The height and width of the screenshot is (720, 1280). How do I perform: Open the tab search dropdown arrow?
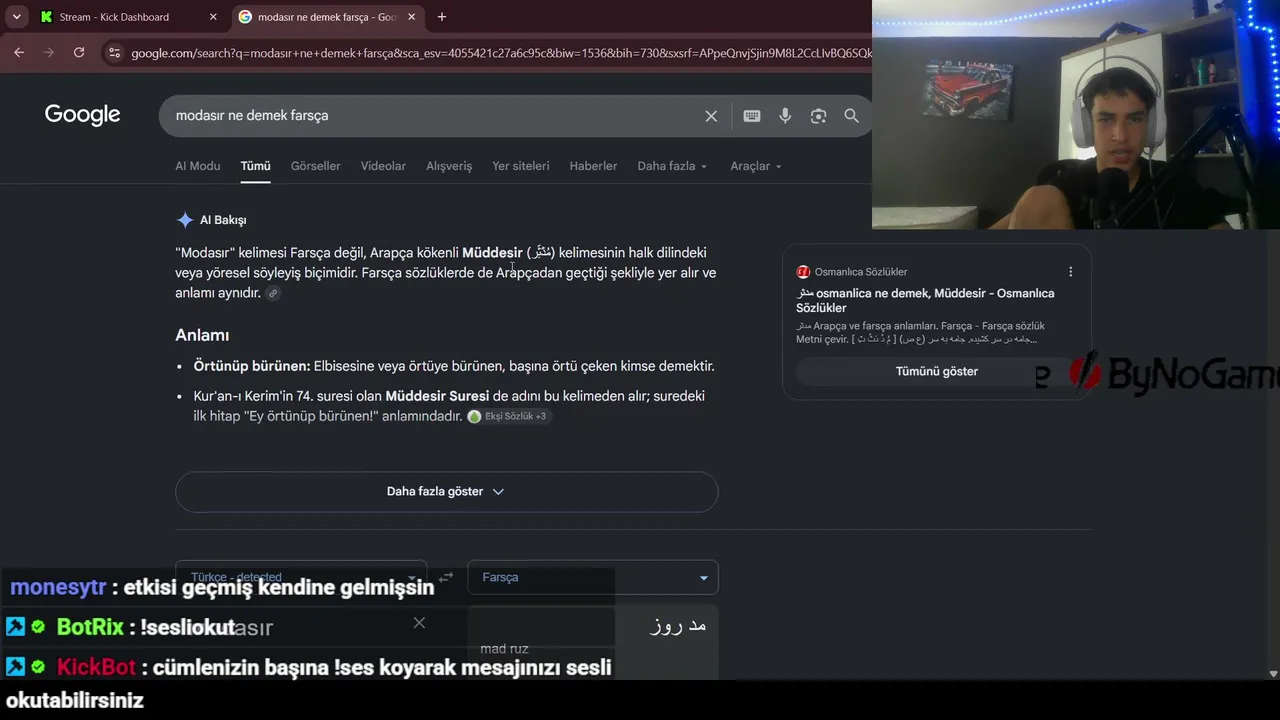(x=16, y=17)
